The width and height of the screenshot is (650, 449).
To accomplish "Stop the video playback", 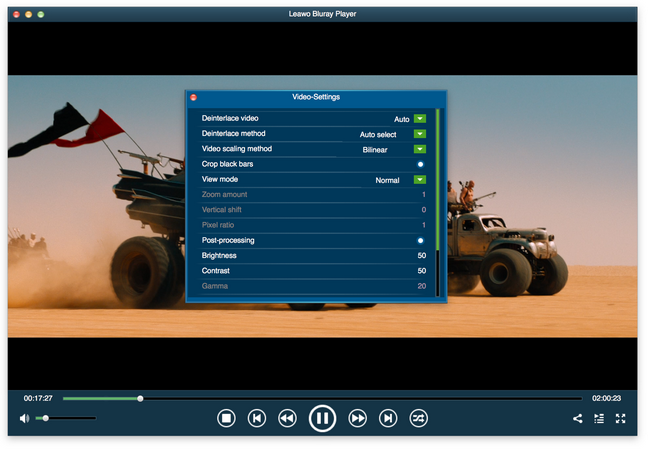I will pyautogui.click(x=226, y=418).
